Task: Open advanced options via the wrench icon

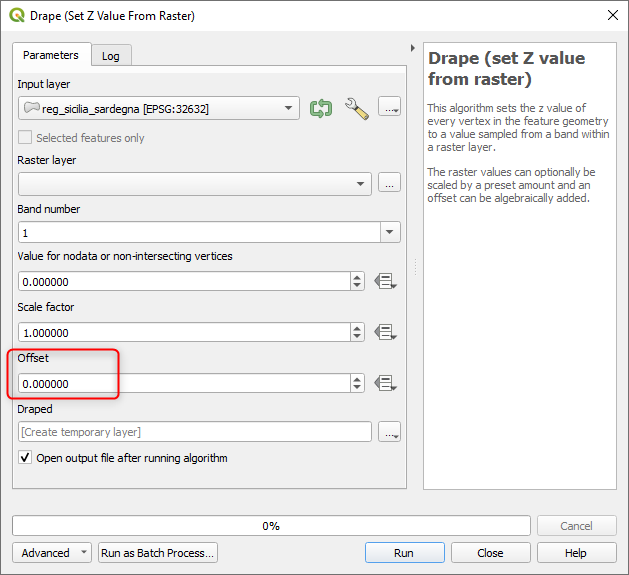Action: point(357,108)
